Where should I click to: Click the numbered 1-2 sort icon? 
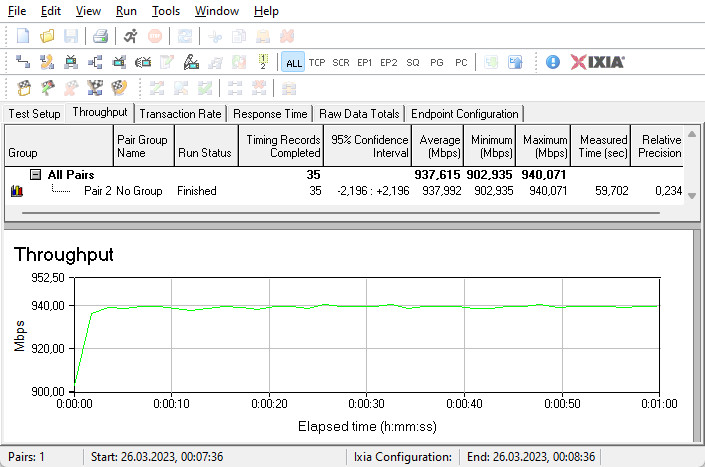(x=262, y=62)
